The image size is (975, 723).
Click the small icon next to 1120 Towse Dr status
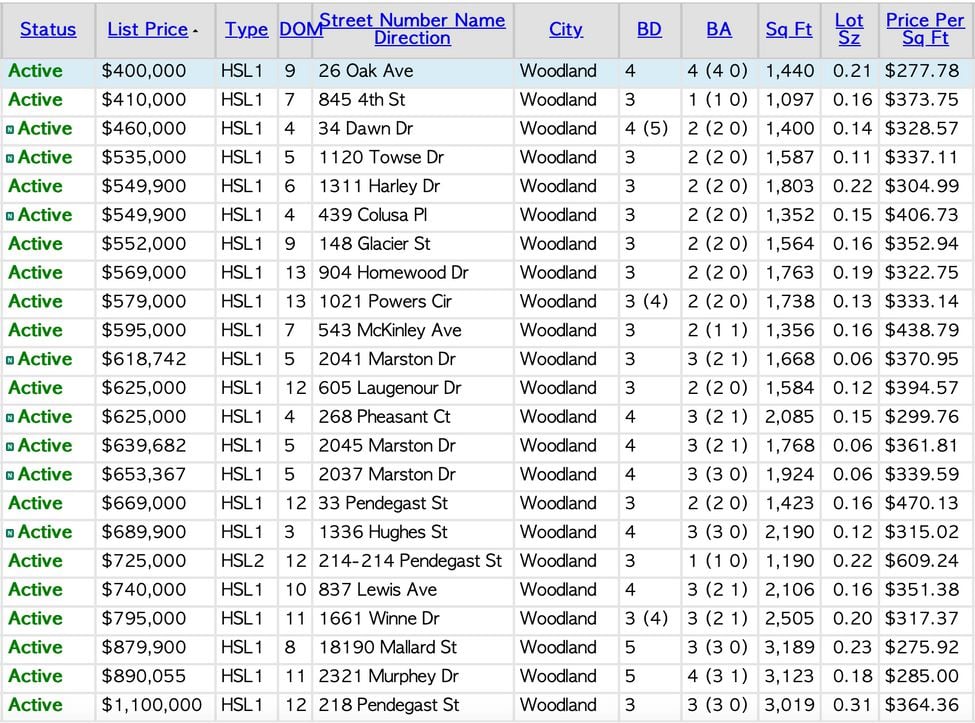10,159
